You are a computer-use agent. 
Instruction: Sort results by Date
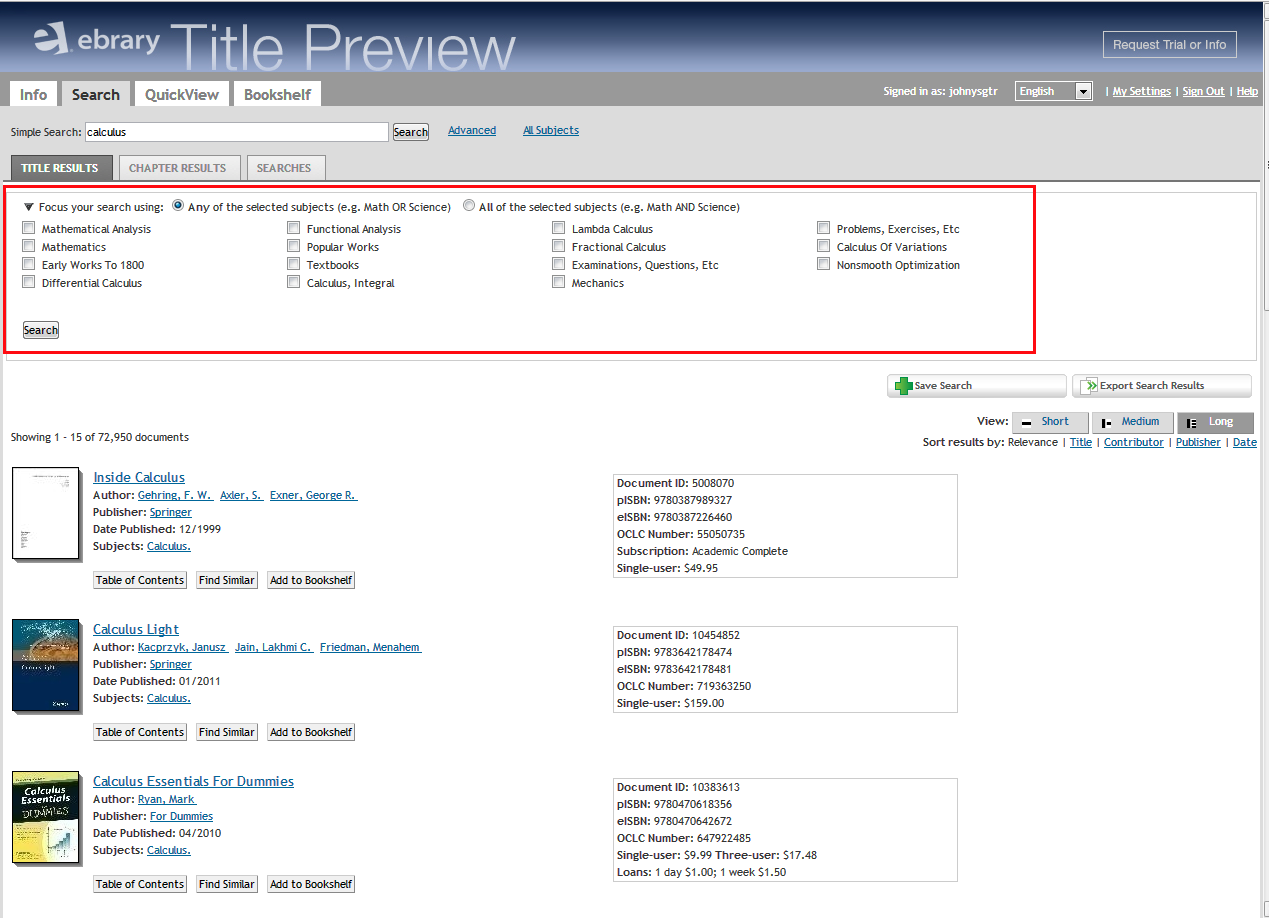[x=1245, y=442]
